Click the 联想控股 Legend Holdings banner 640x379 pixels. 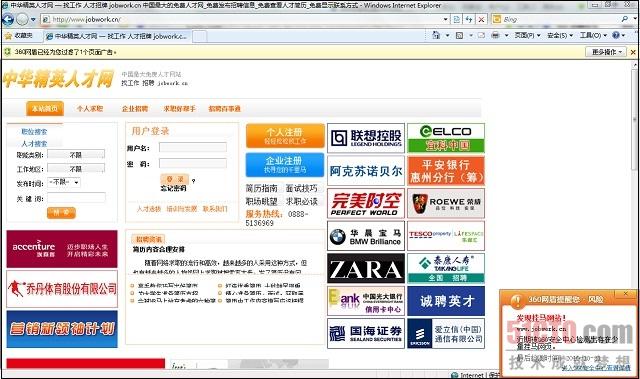tap(366, 138)
